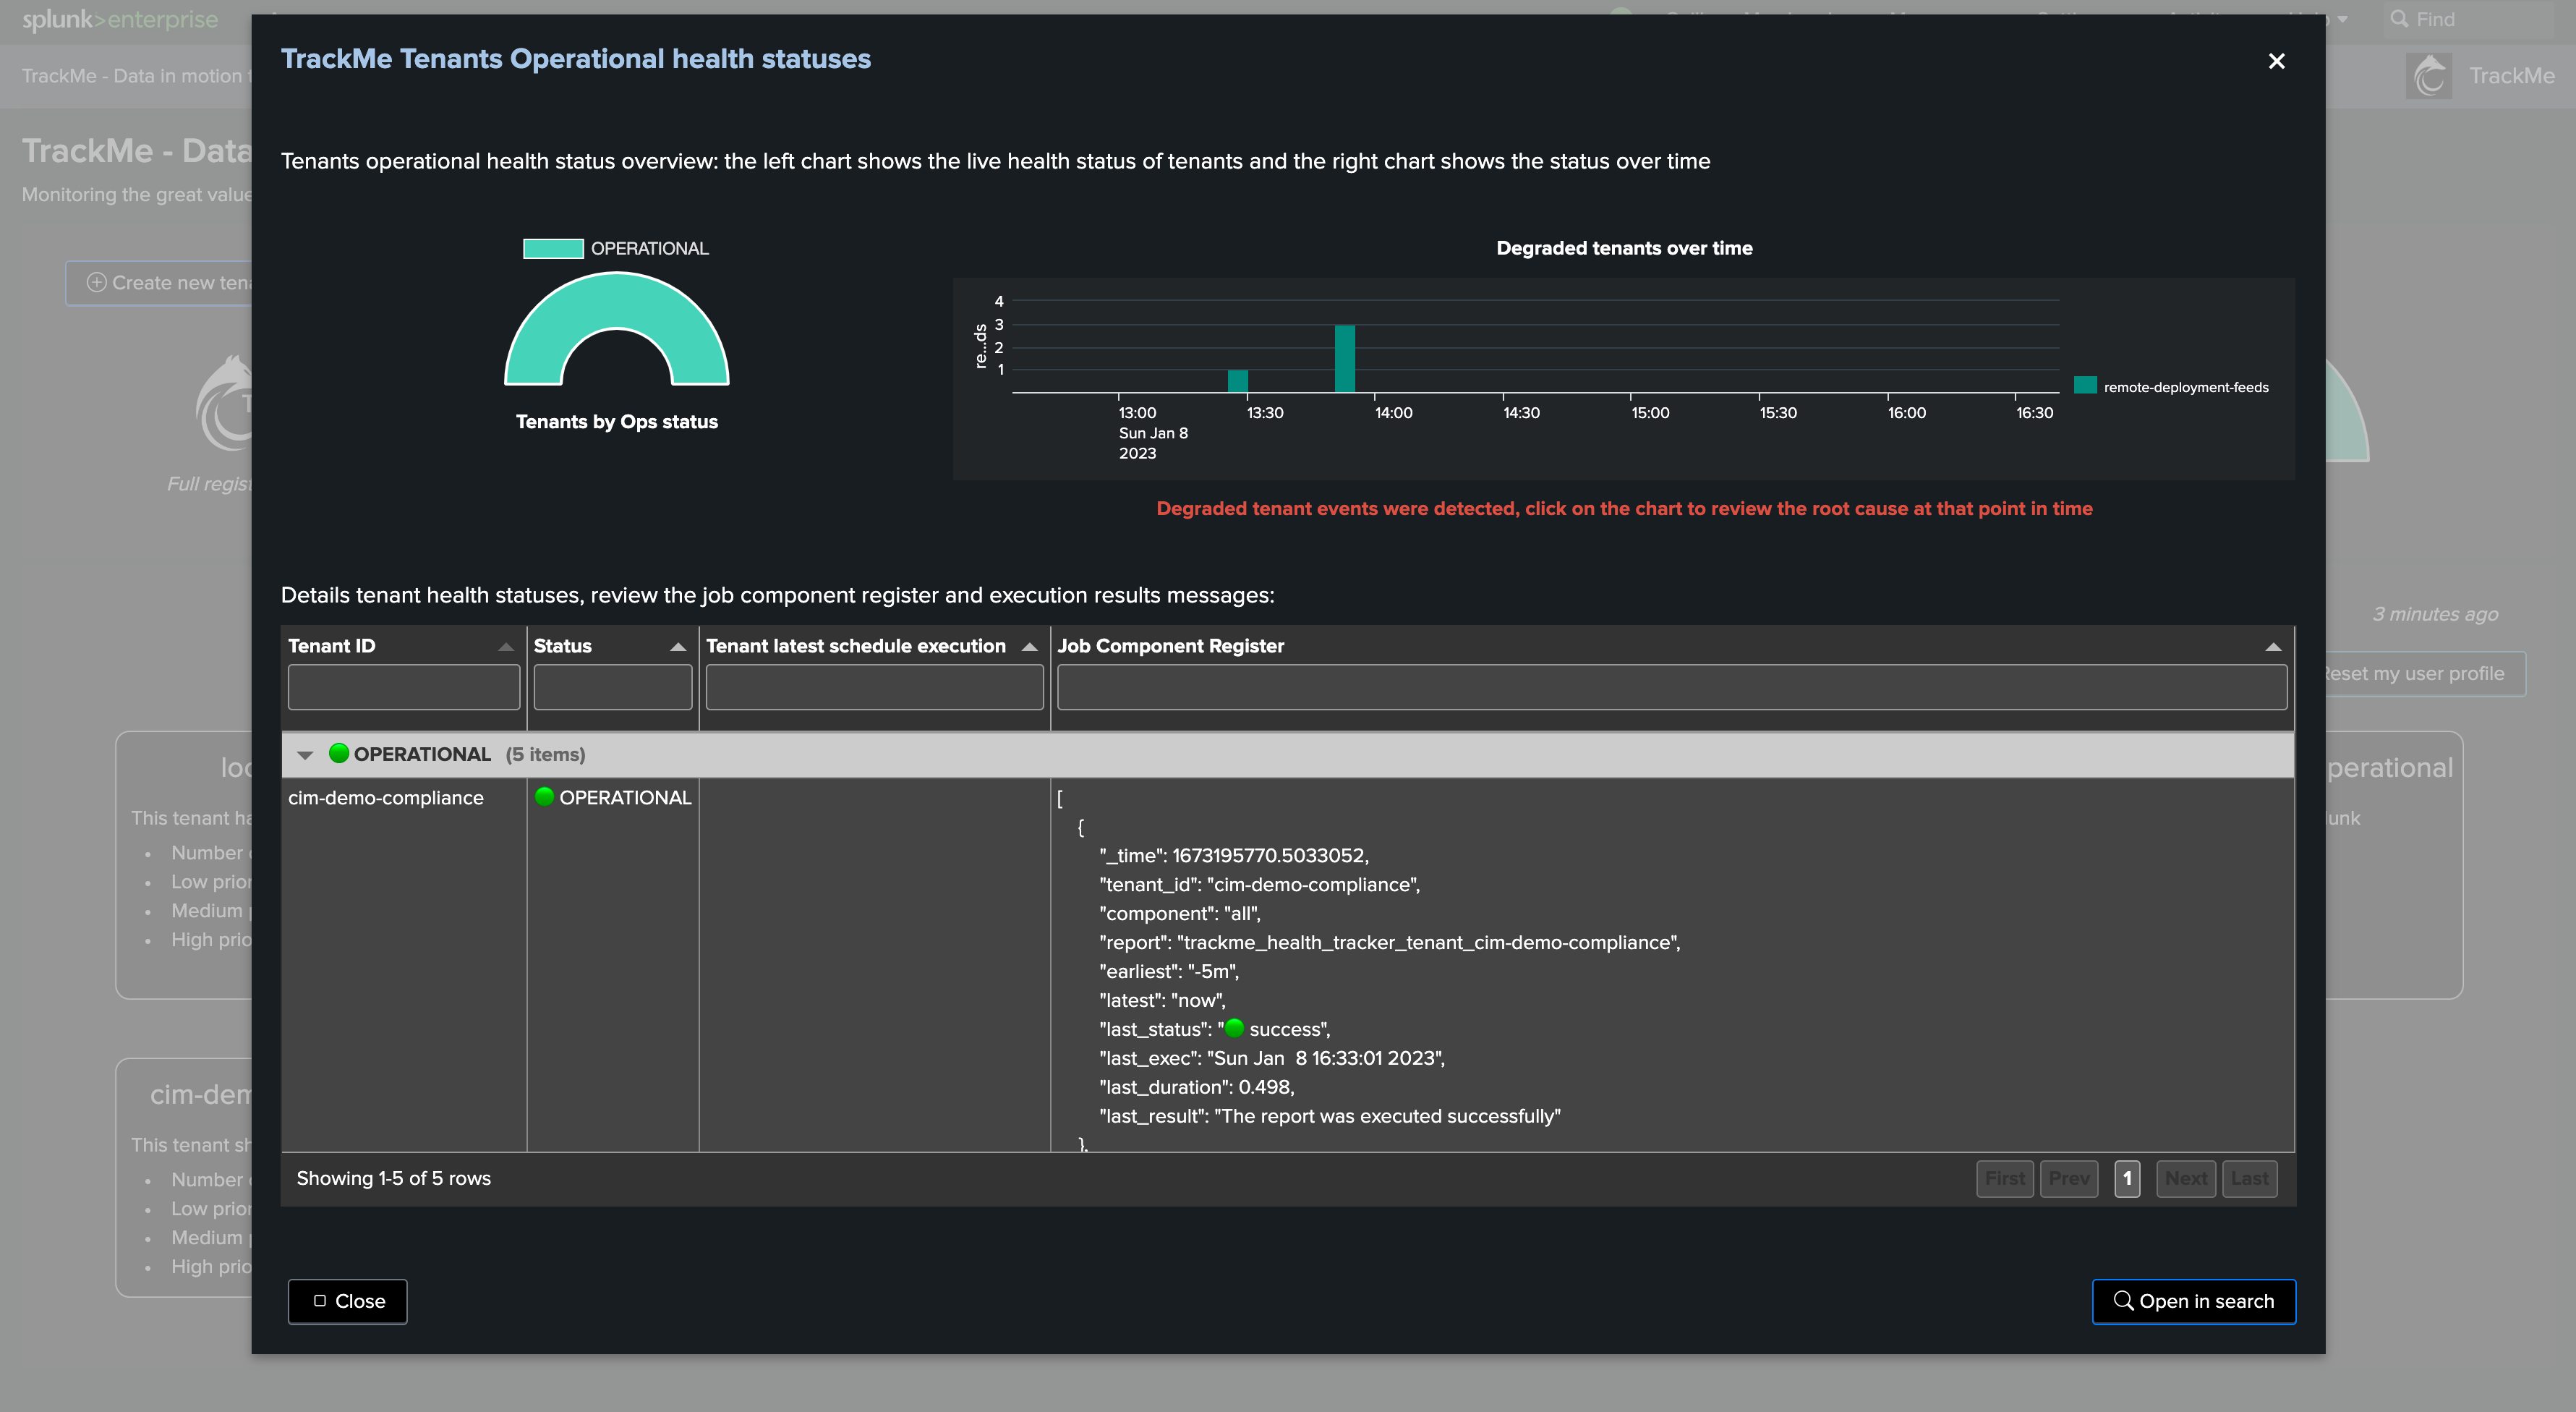This screenshot has height=1412, width=2576.
Task: Click the report name JSON line
Action: pos(1390,943)
